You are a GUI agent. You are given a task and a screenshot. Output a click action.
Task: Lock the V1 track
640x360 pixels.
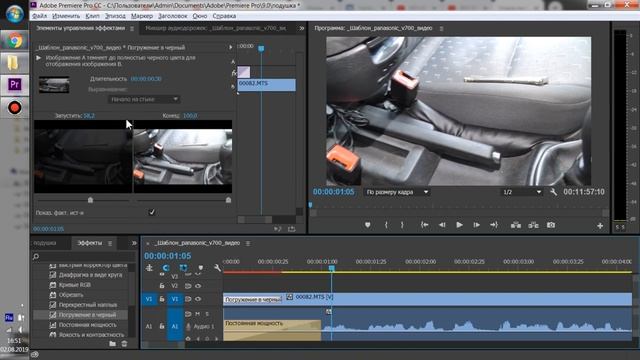click(162, 299)
